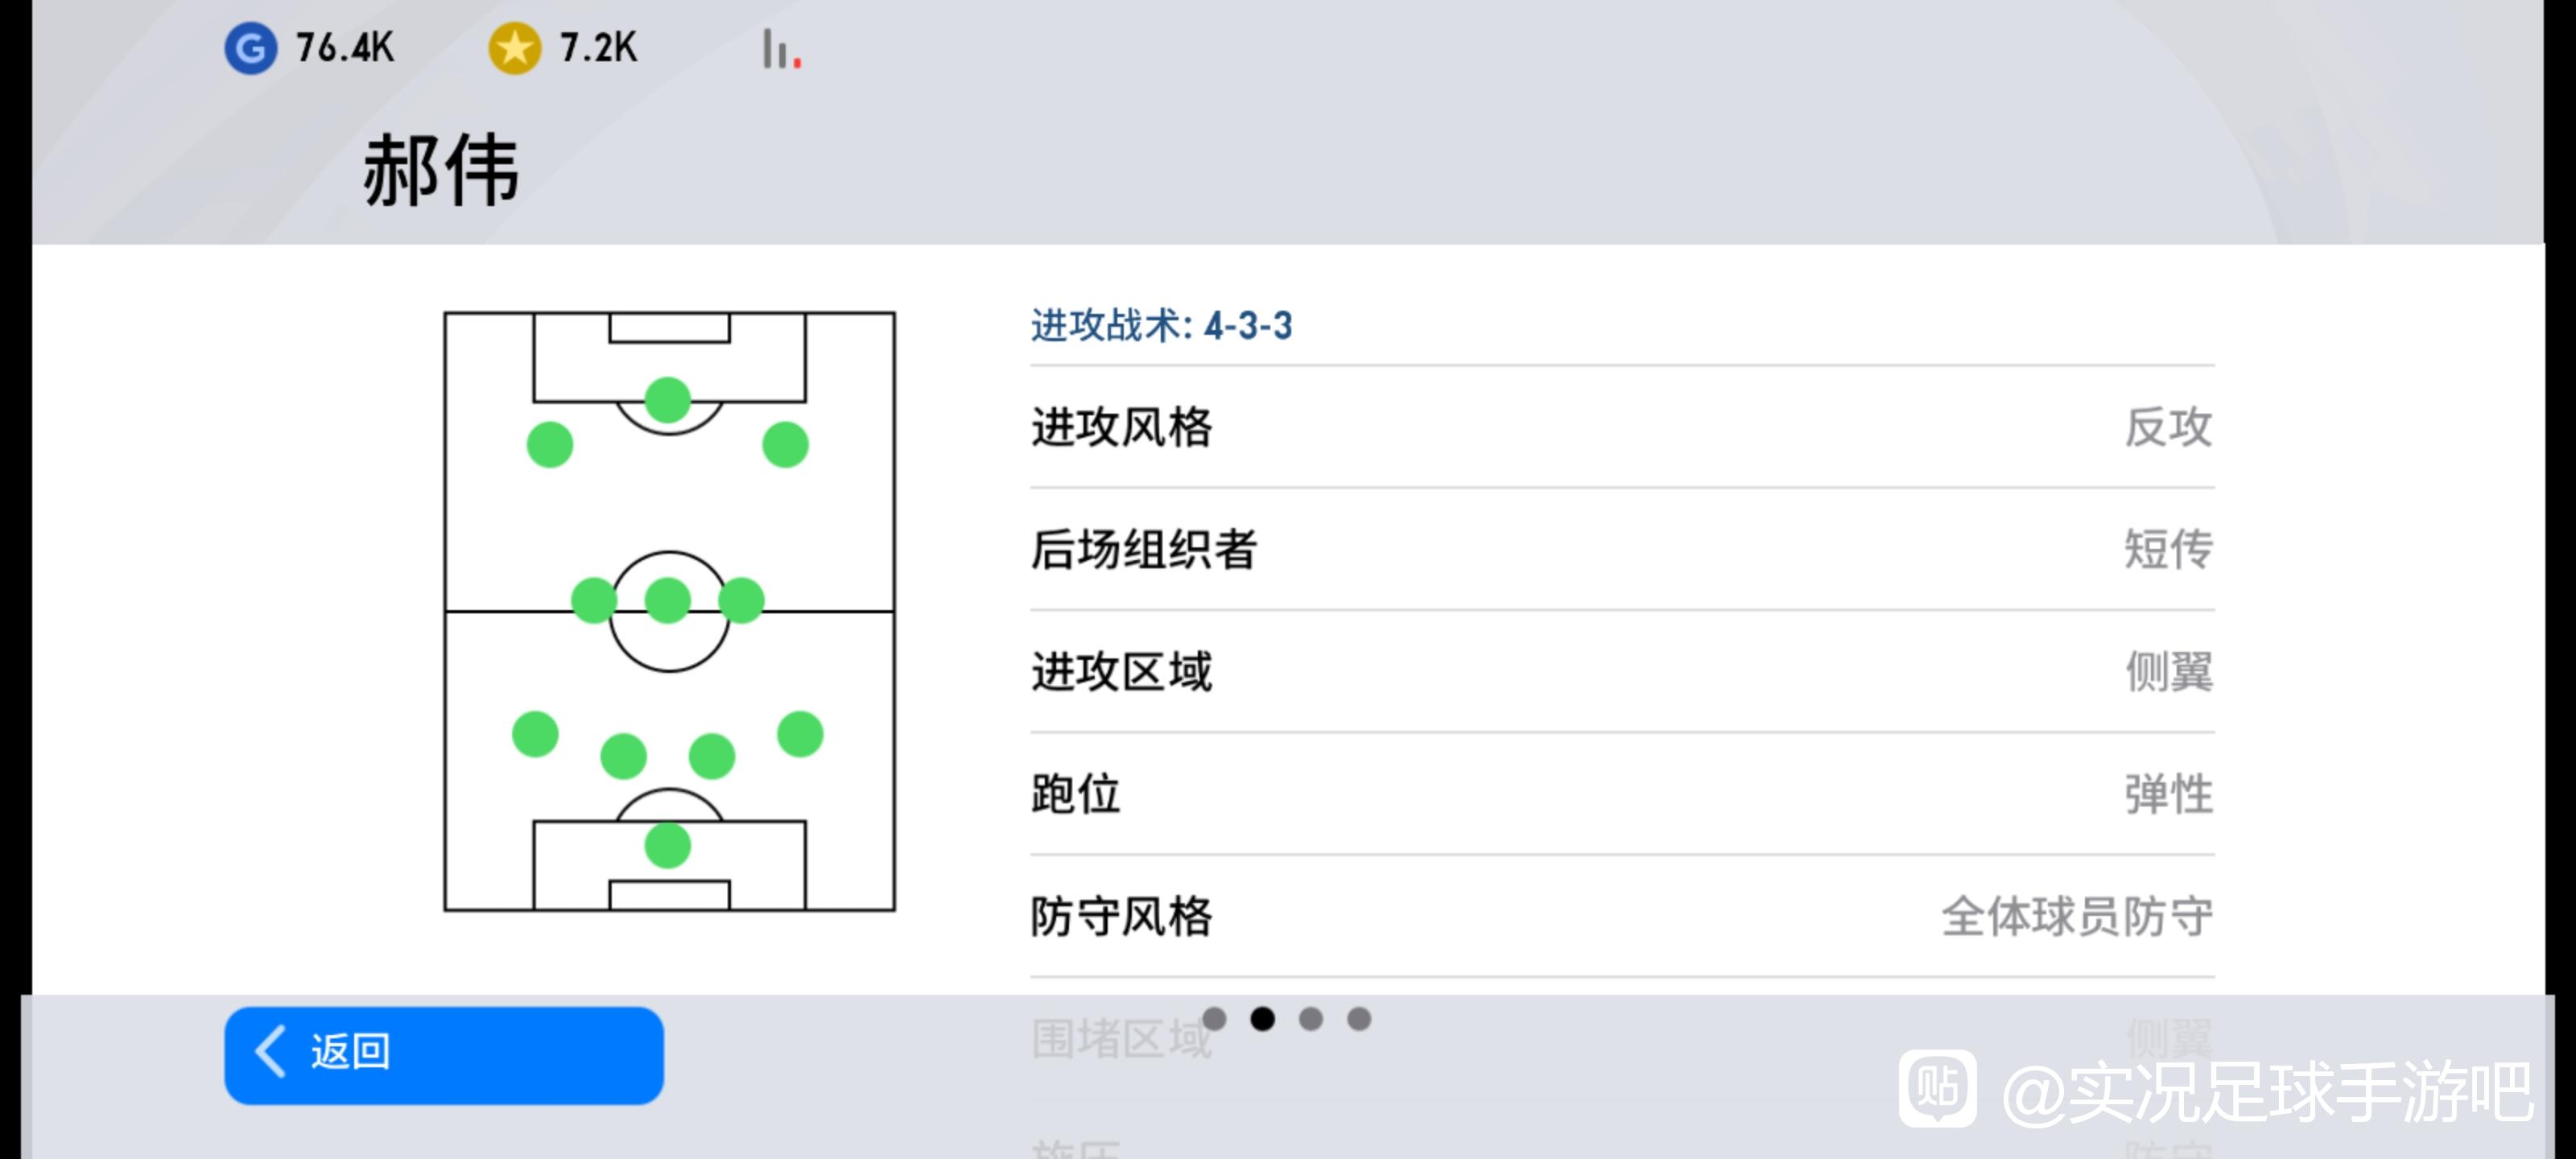Select the left winger dot
Image resolution: width=2576 pixels, height=1159 pixels.
click(549, 445)
